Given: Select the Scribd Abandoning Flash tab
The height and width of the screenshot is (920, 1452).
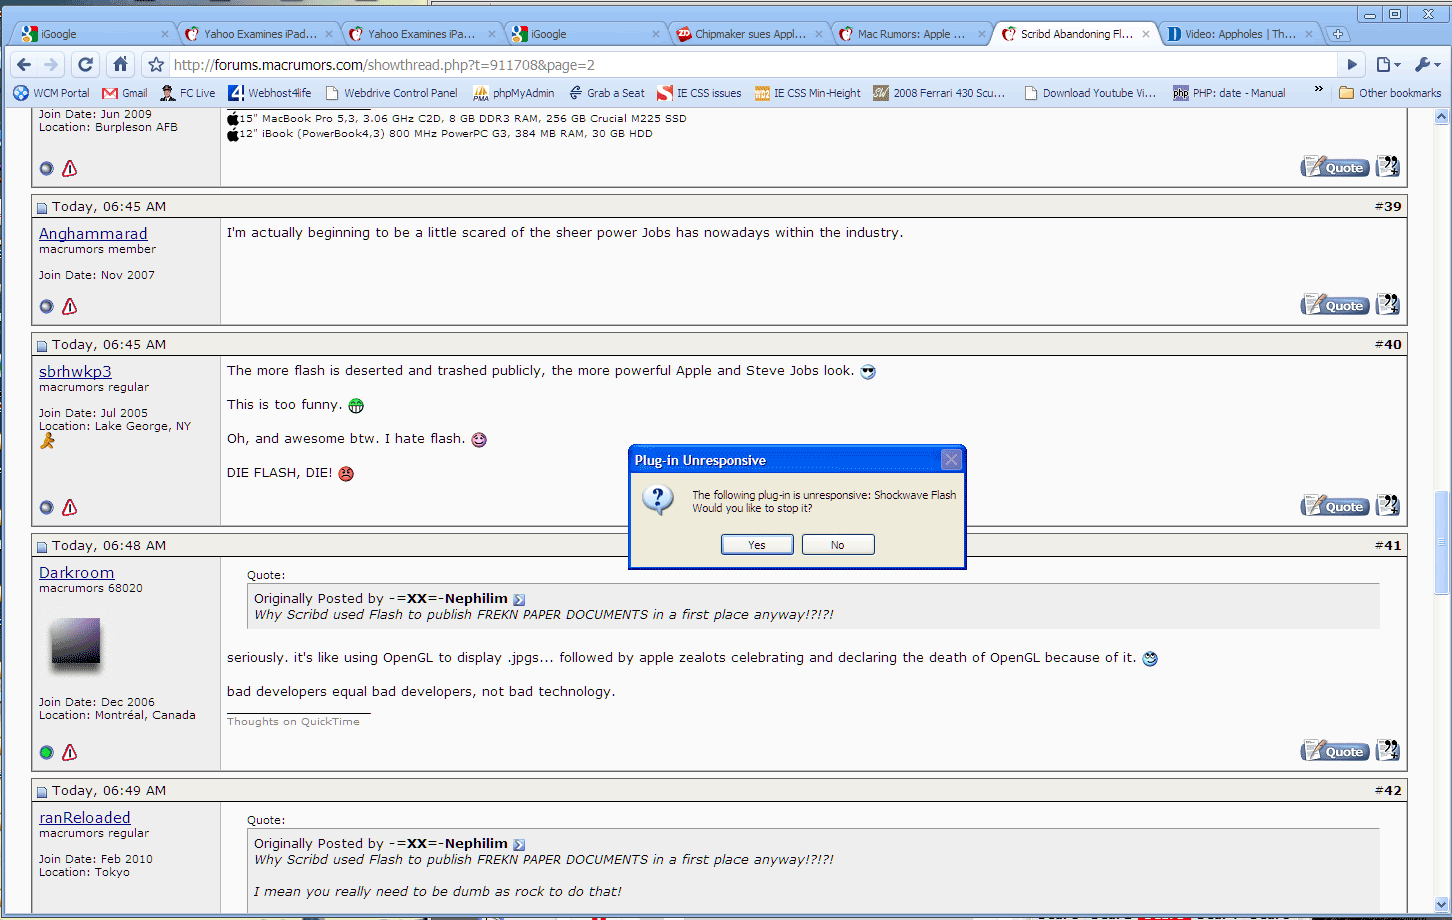Looking at the screenshot, I should click(x=1076, y=34).
